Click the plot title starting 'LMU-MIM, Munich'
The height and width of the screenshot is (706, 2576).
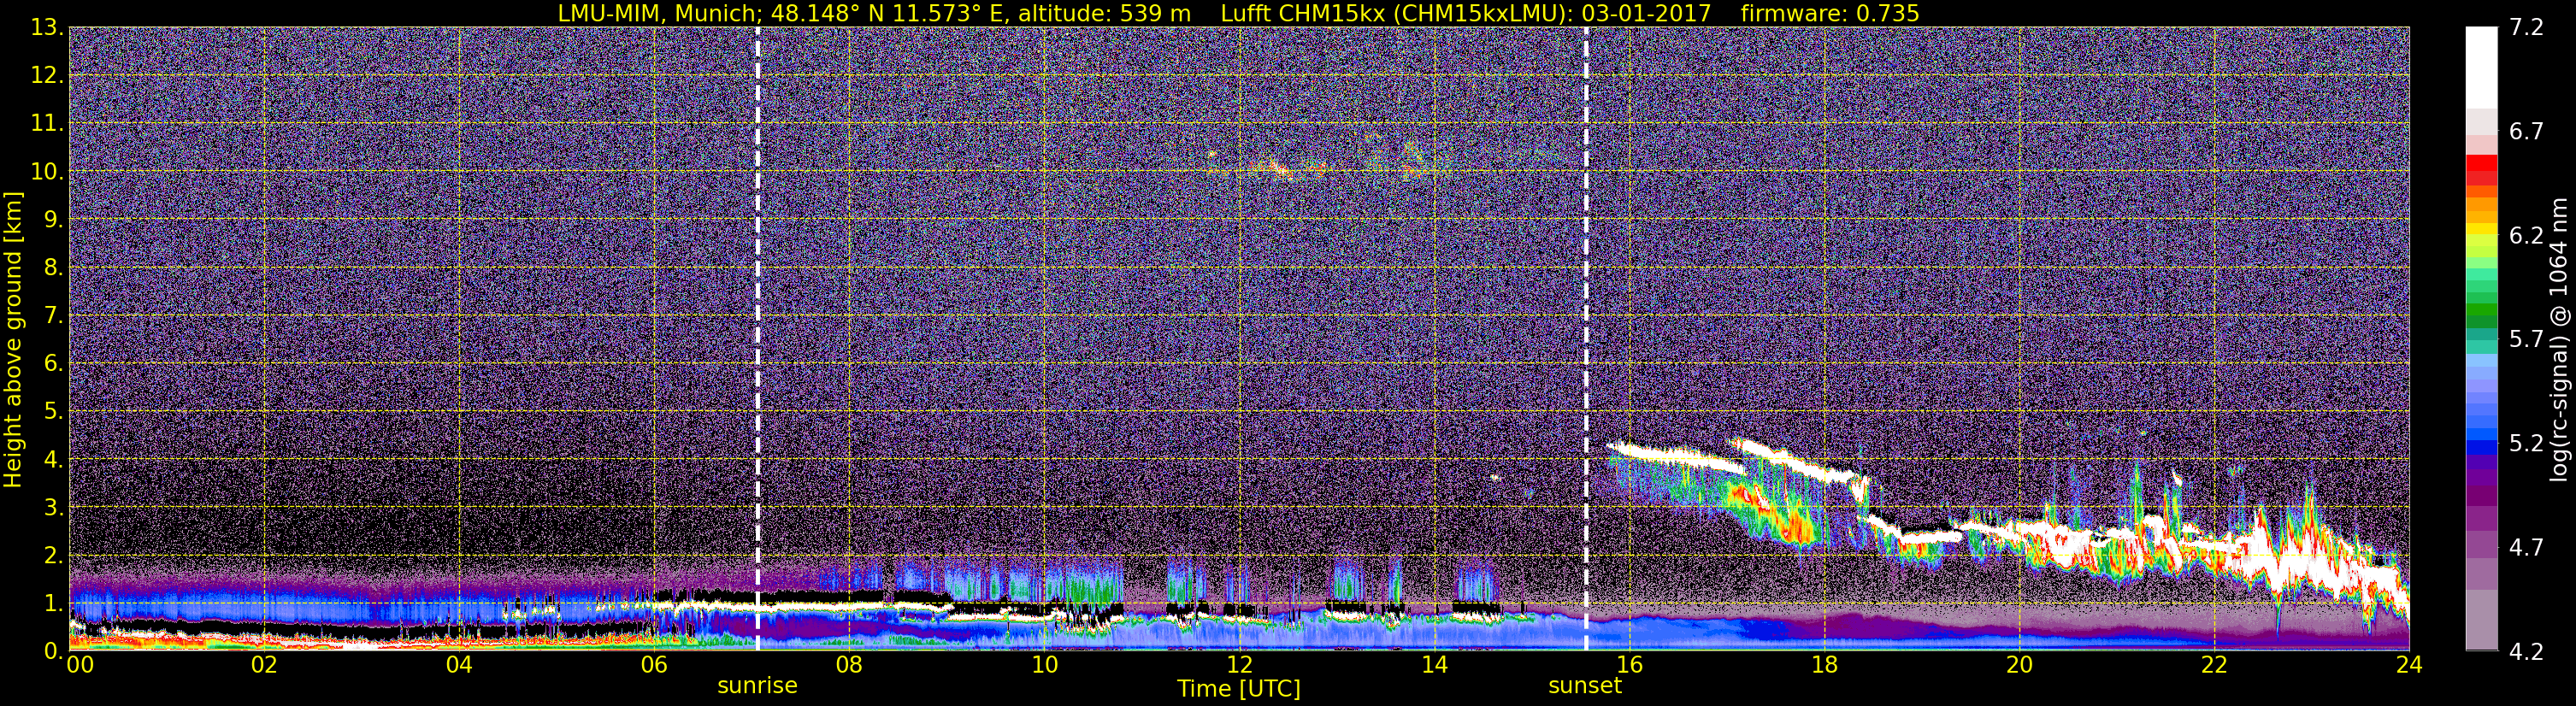click(1238, 13)
